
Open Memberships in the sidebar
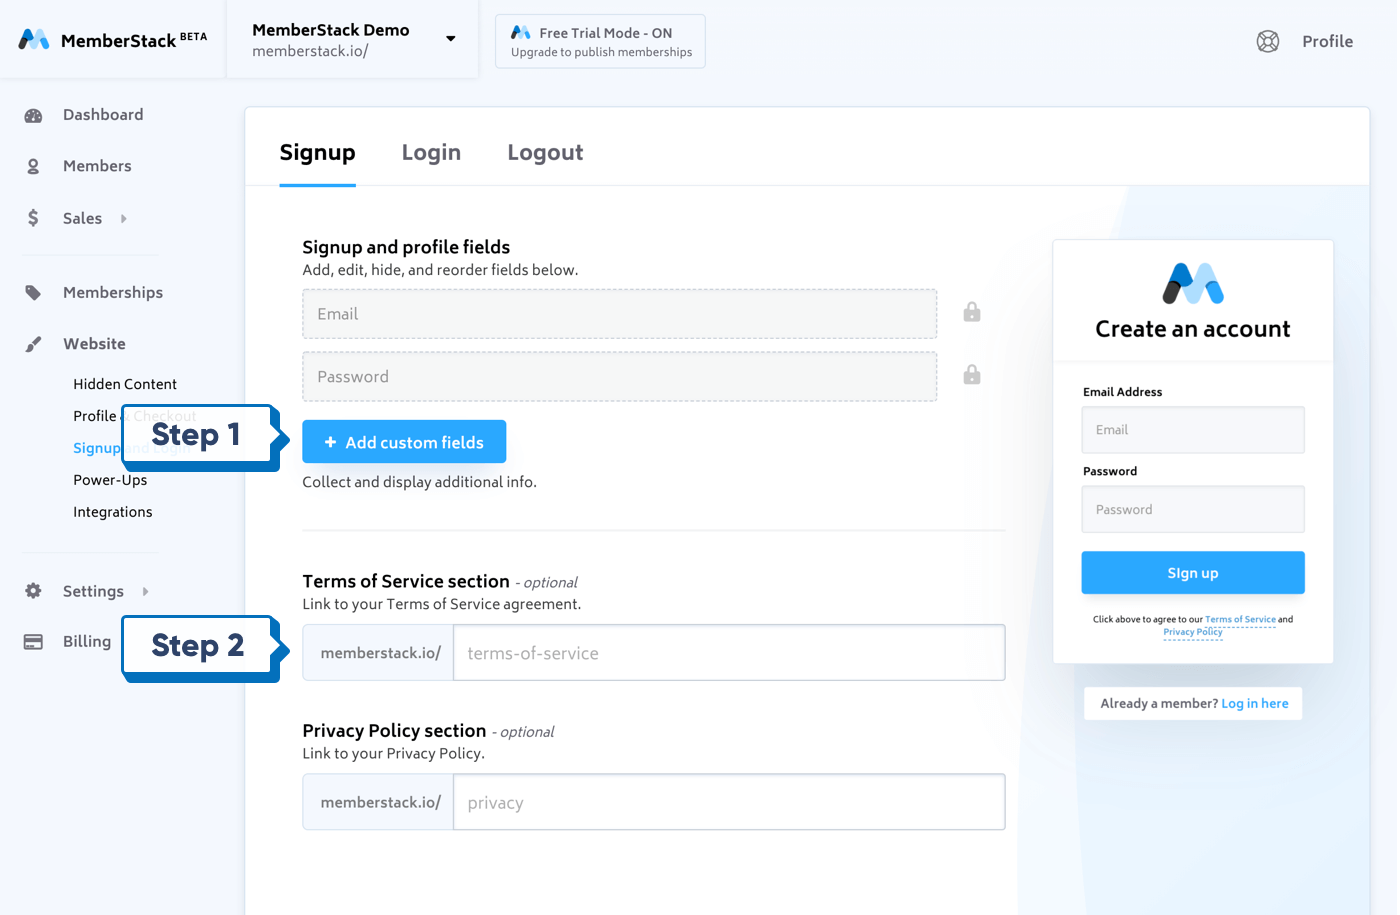tap(113, 293)
